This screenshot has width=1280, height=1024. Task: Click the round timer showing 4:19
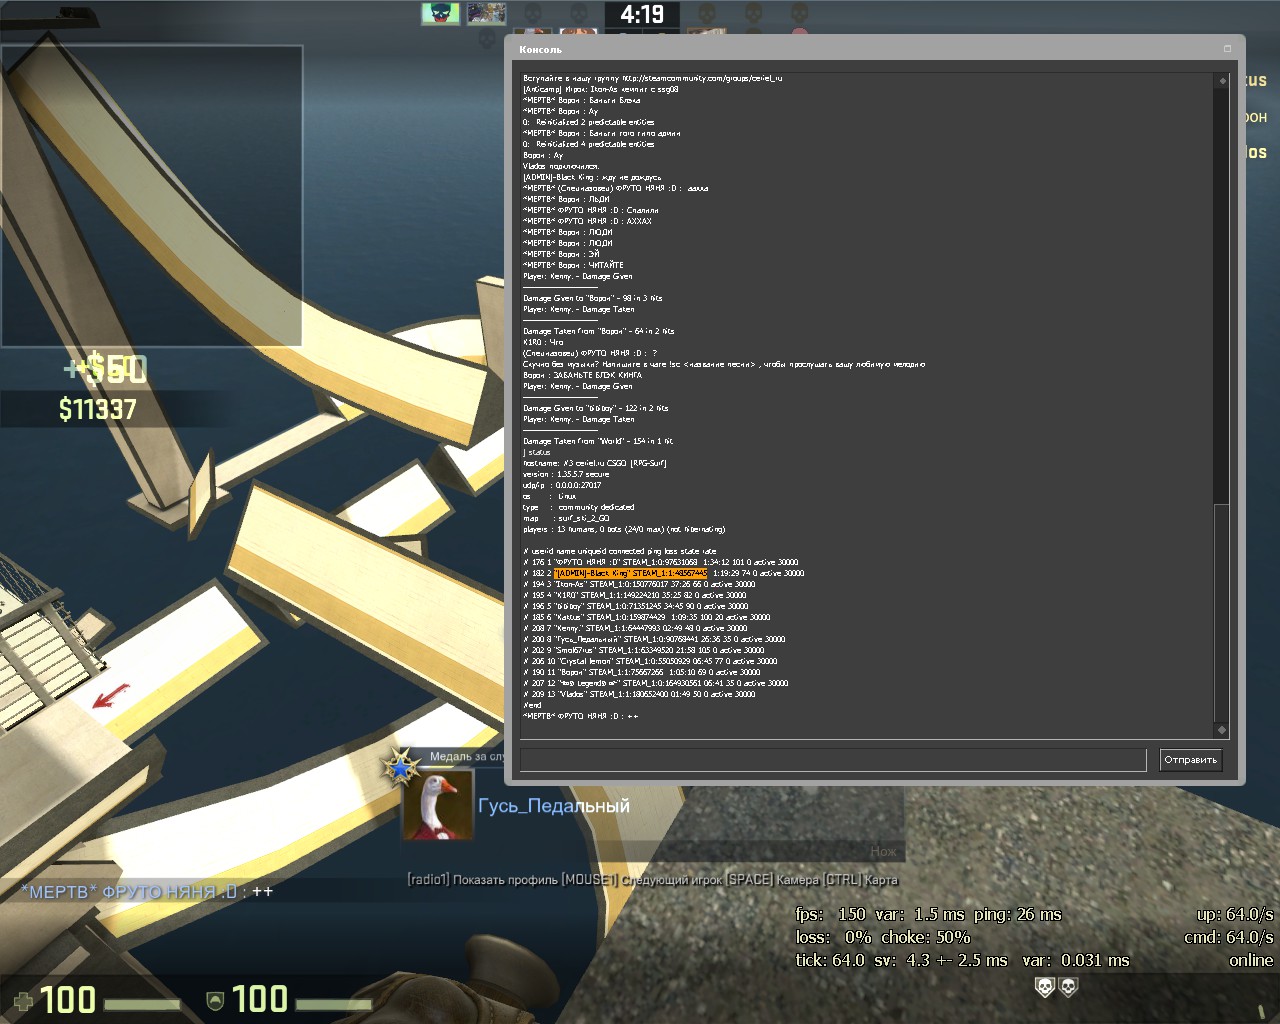coord(641,15)
